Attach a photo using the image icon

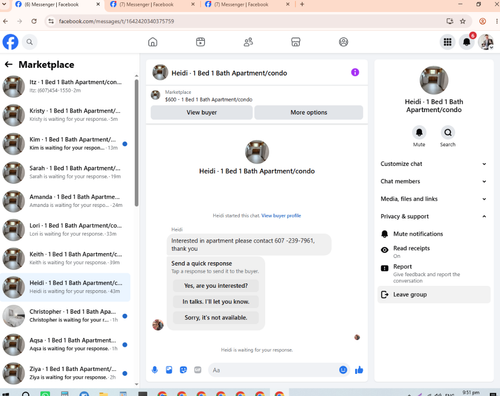coord(169,370)
